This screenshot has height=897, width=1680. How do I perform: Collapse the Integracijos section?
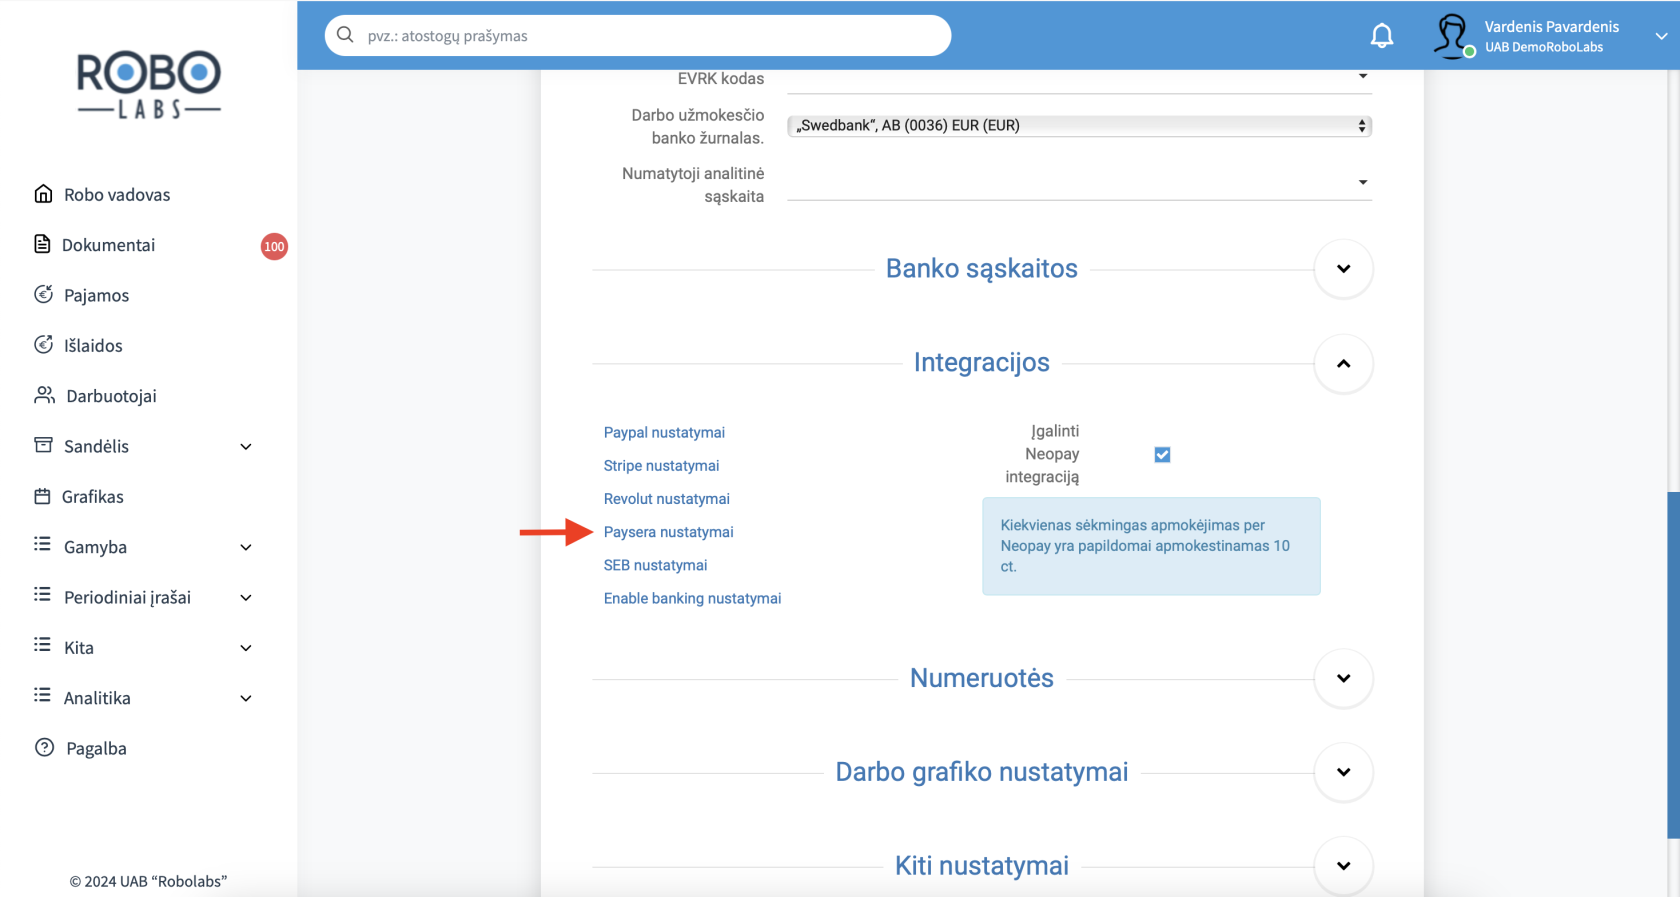click(1343, 363)
